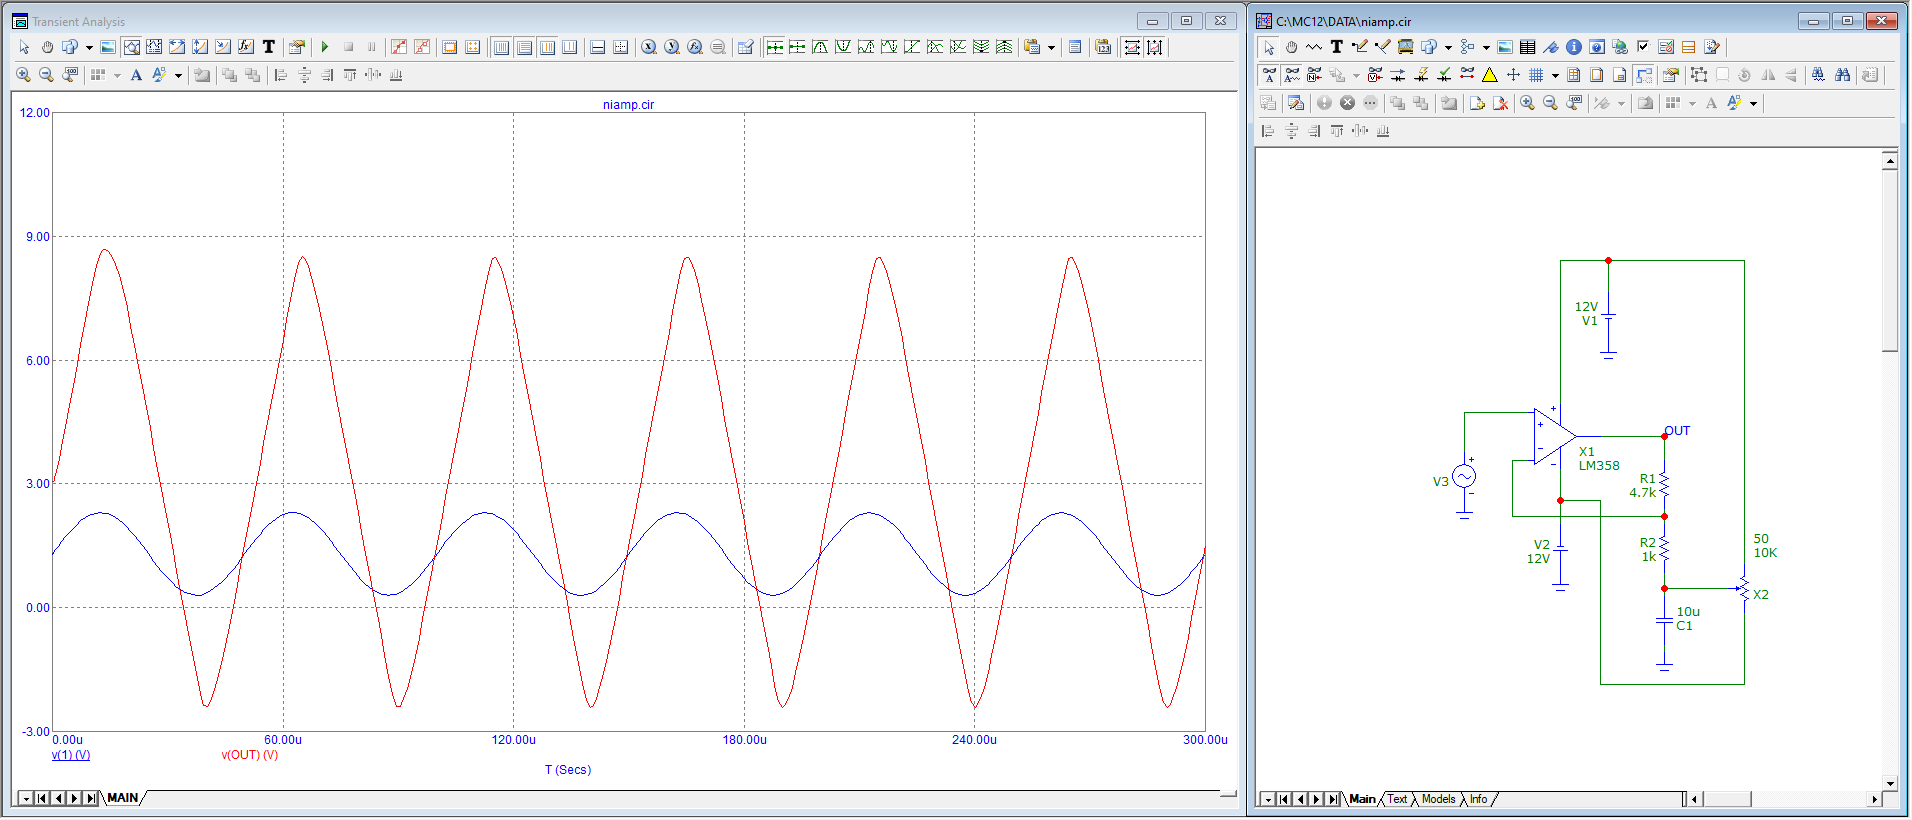1912x820 pixels.
Task: Click the numeric output clipboard 123 icon
Action: point(1103,47)
